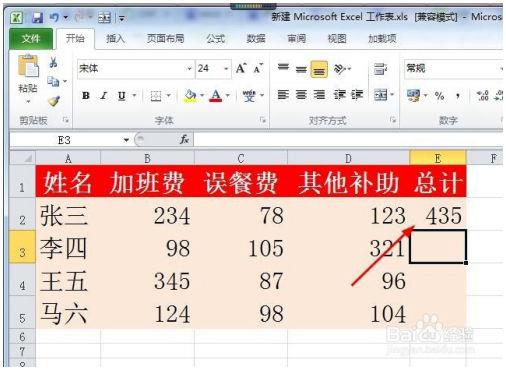Expand the Name Box dropdown next to E3
Viewport: 506px width, 370px height.
(126, 140)
